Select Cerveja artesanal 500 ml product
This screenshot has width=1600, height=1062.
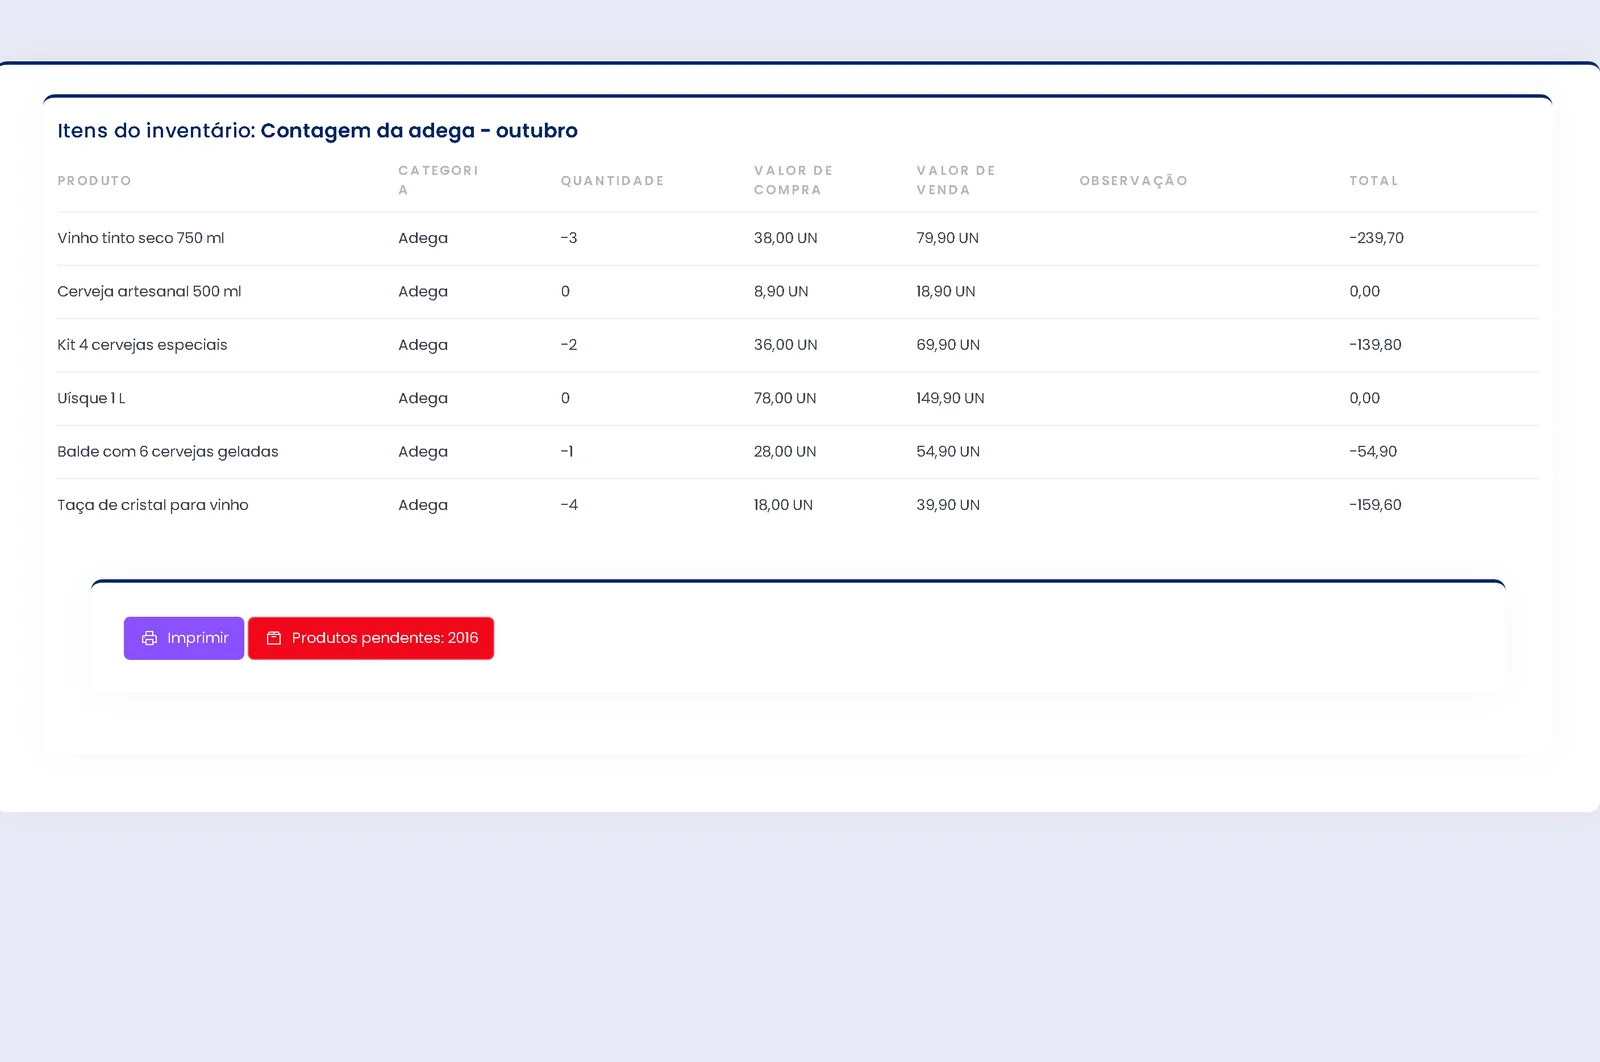(x=149, y=292)
